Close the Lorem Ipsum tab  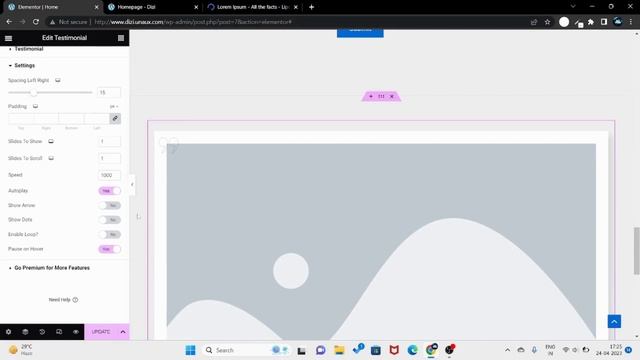(x=296, y=7)
